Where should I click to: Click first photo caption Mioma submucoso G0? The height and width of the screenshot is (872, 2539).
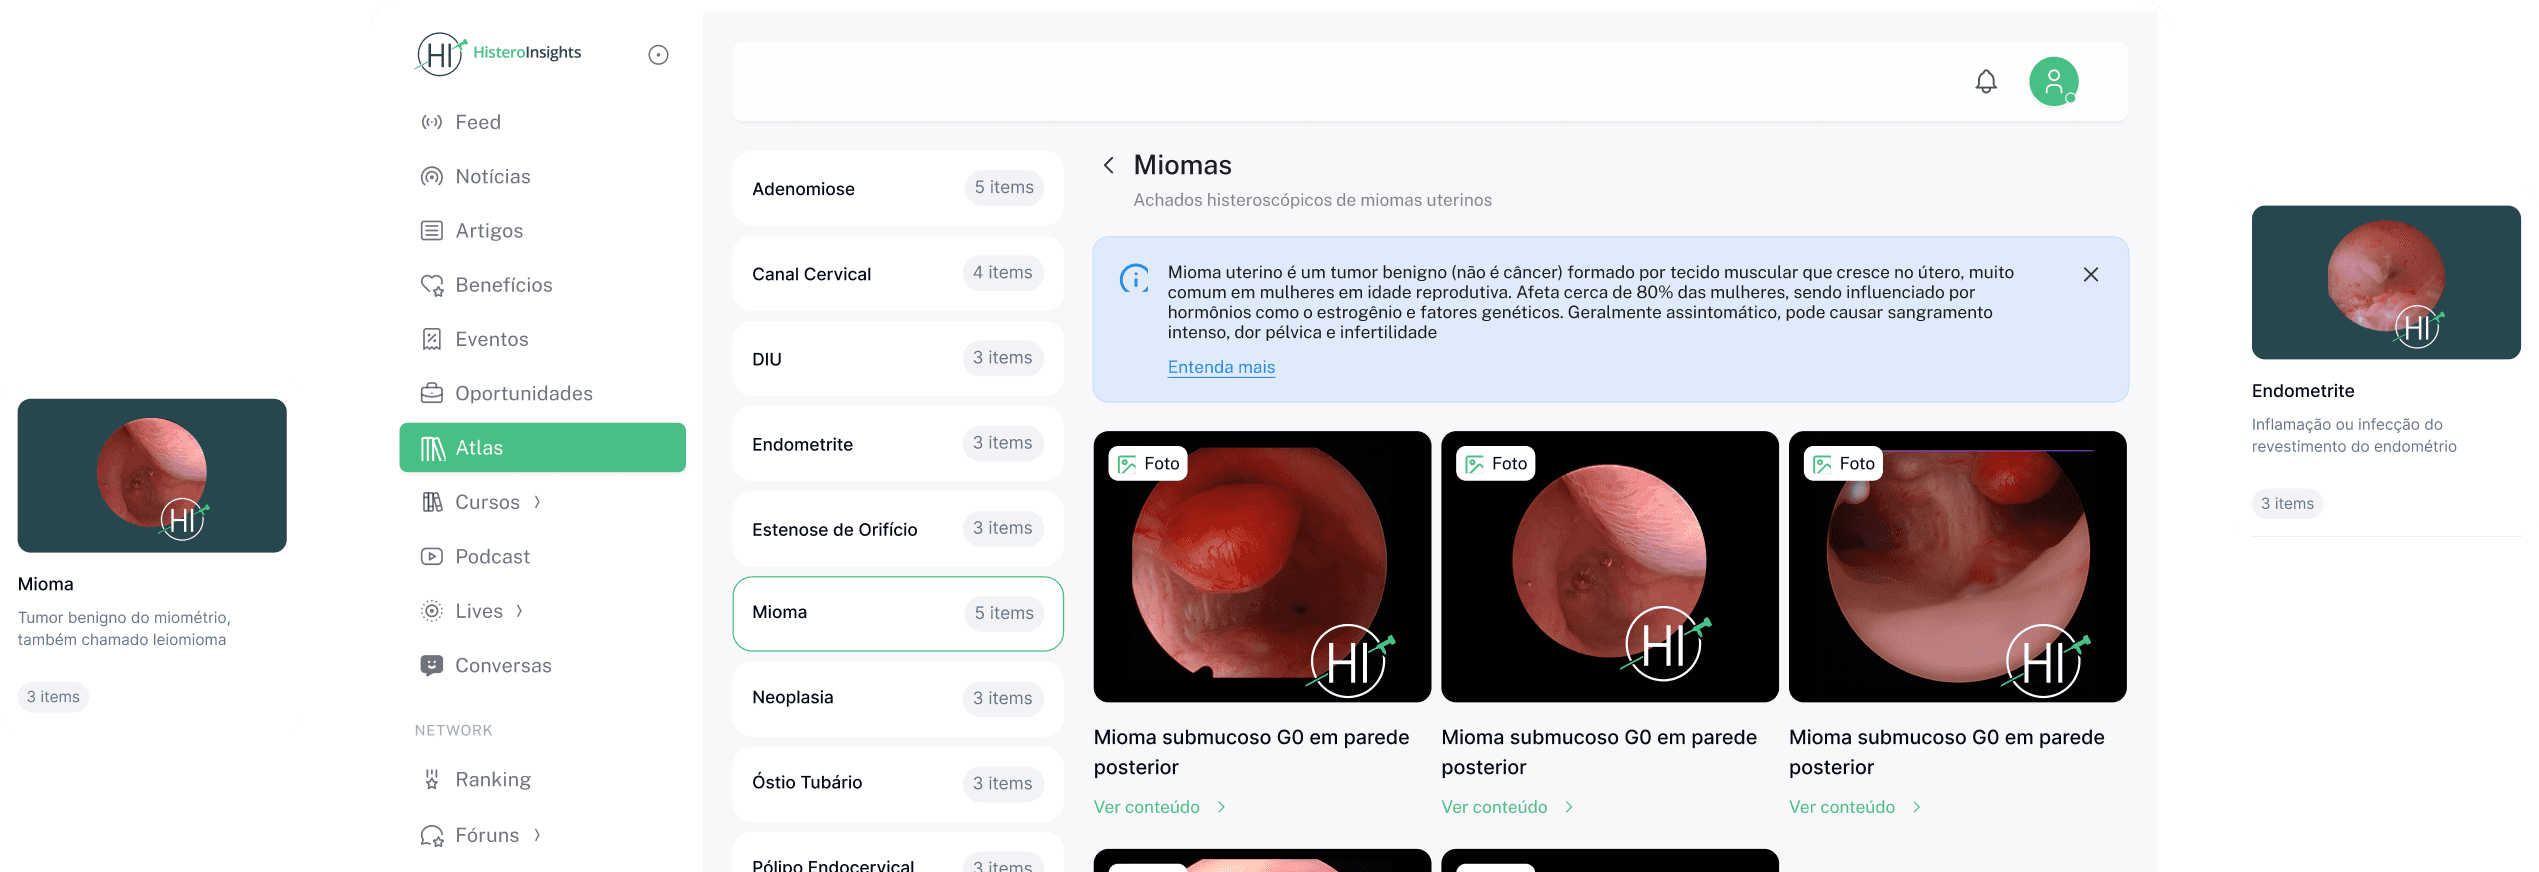[x=1252, y=752]
